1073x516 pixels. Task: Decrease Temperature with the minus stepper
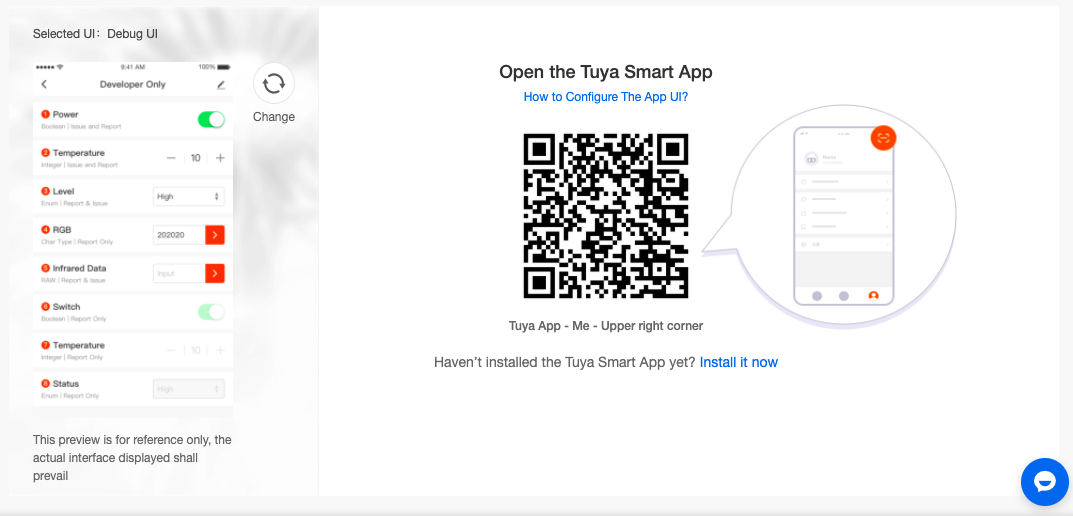pos(171,158)
